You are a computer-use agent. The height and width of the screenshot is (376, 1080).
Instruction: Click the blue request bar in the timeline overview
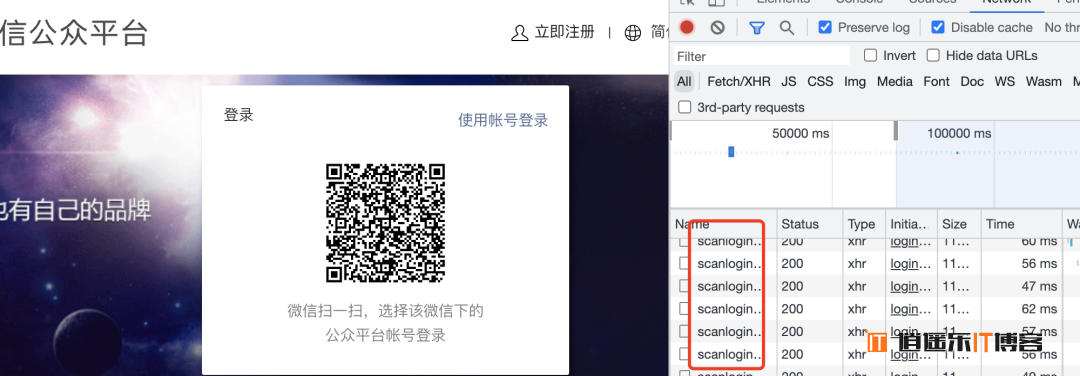click(731, 152)
